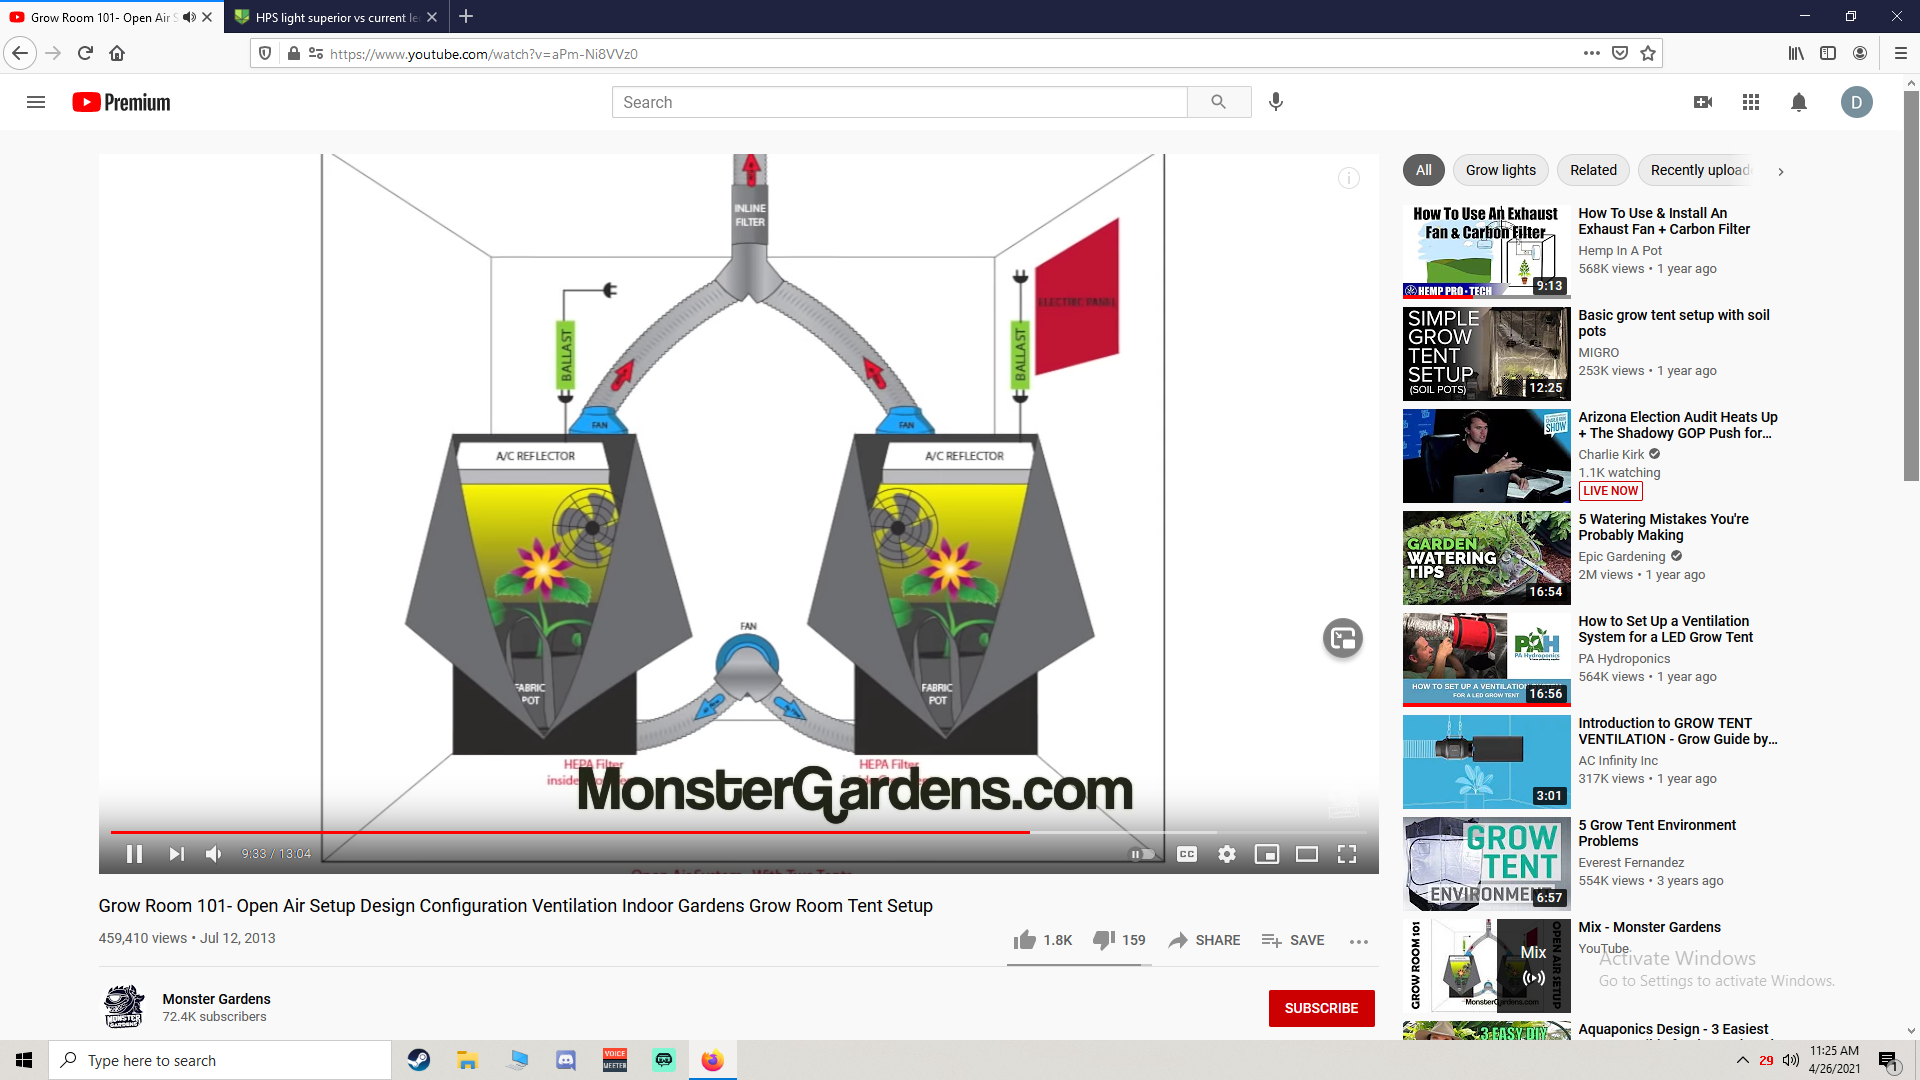Pause the video
1920x1080 pixels.
[x=134, y=854]
